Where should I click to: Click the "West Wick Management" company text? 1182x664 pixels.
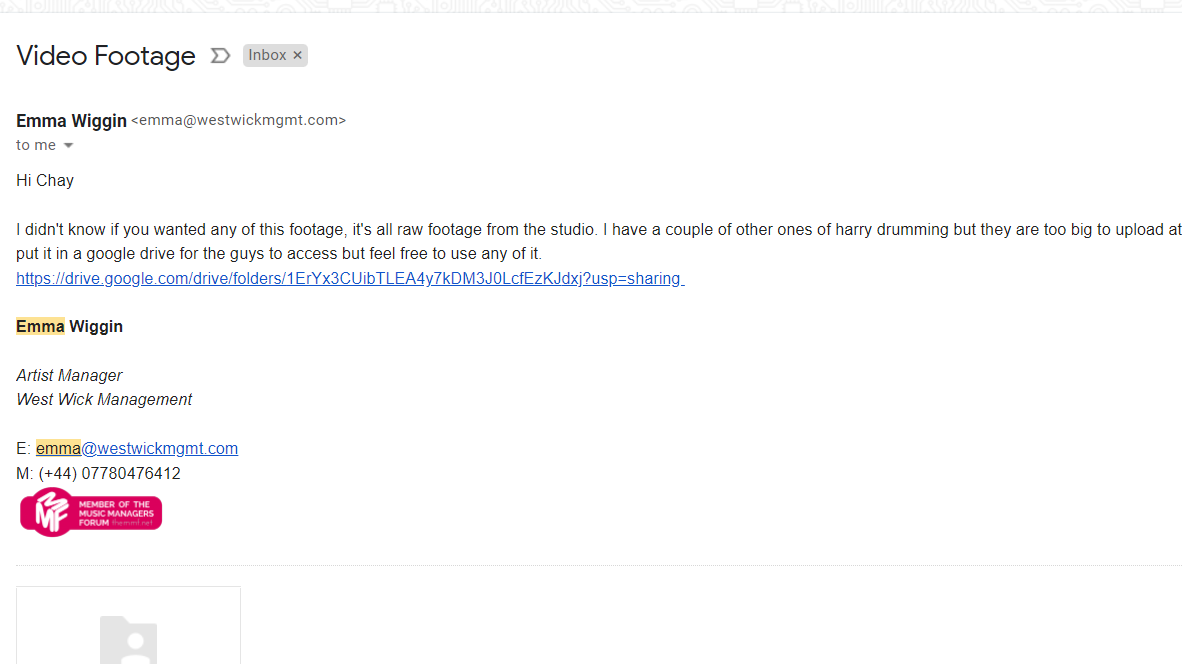click(104, 400)
